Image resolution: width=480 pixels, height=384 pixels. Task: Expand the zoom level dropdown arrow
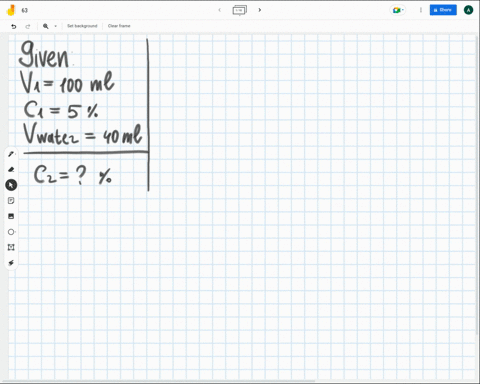(55, 26)
